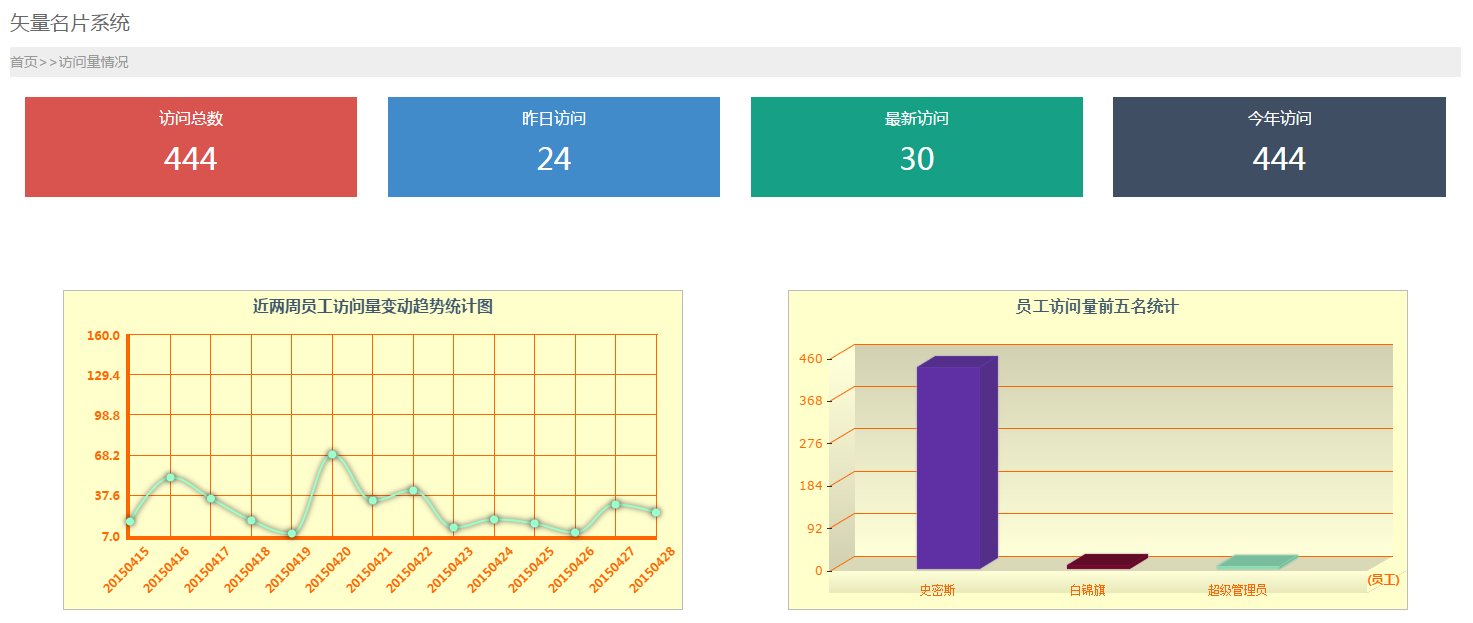The image size is (1473, 623).
Task: Click the (员工) axis caption
Action: pos(1384,580)
